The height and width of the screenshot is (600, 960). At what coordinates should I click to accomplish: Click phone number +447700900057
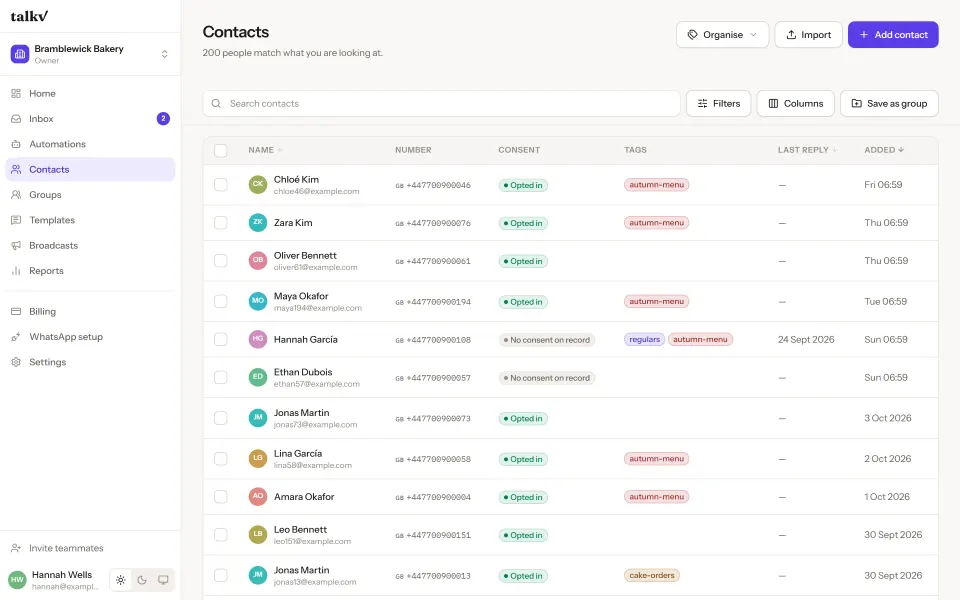(x=438, y=378)
